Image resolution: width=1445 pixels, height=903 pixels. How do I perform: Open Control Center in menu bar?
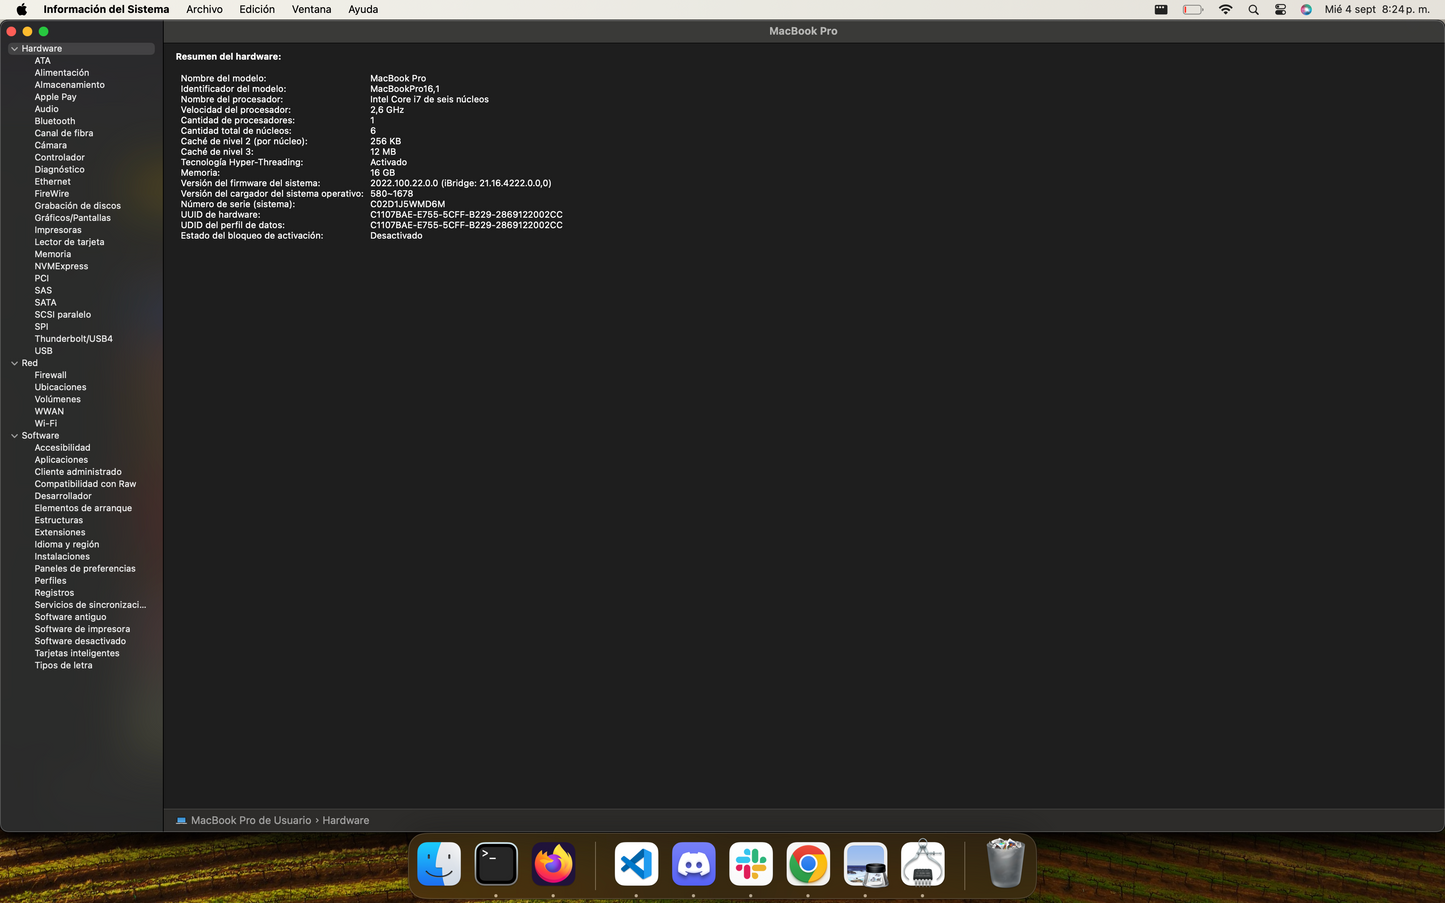1280,9
